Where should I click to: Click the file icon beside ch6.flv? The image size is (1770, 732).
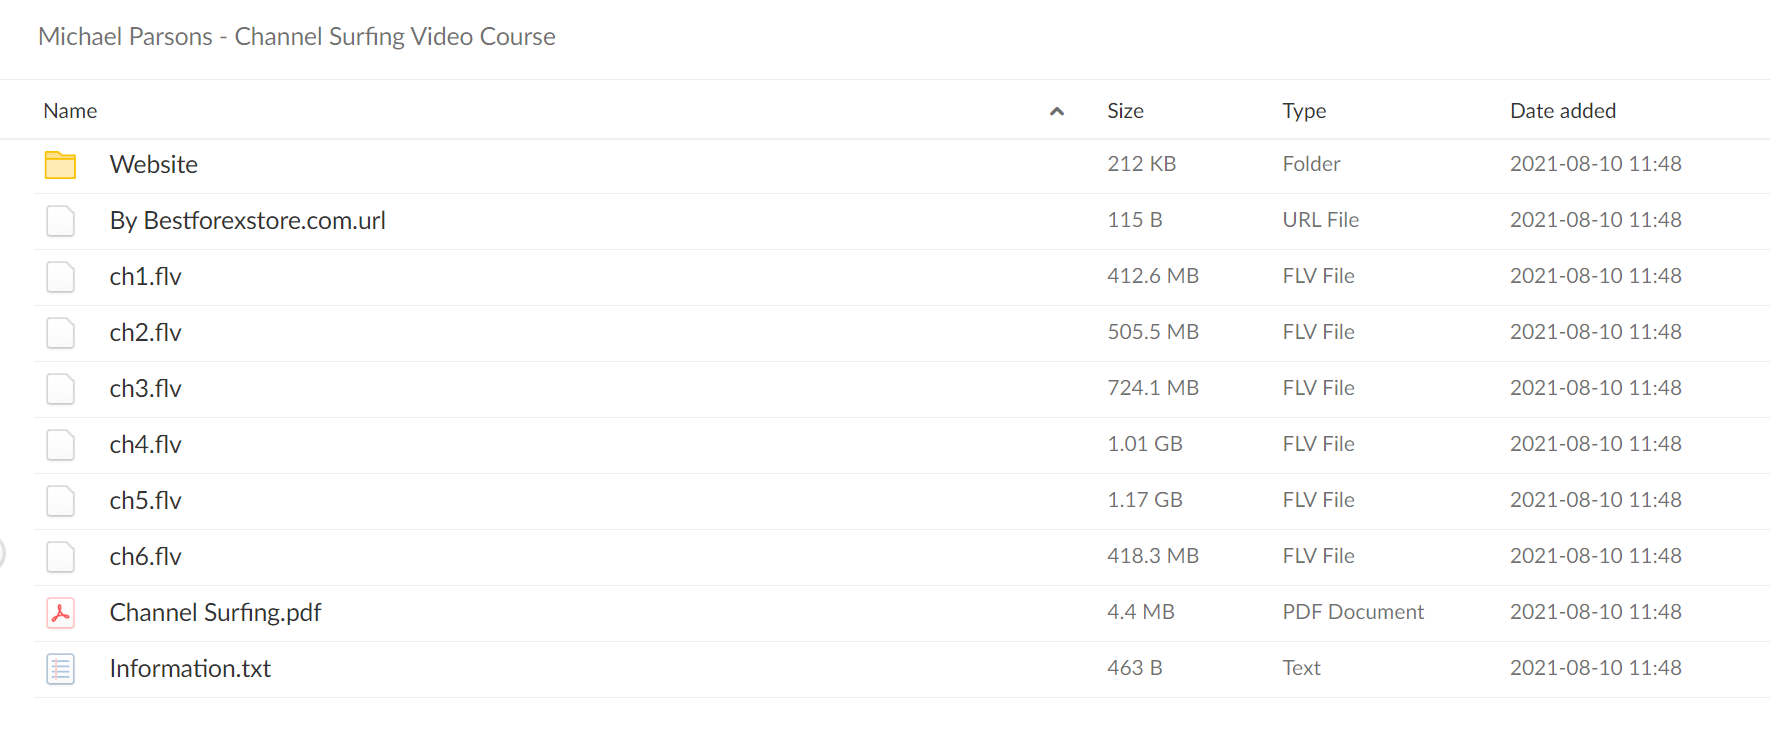pos(60,557)
